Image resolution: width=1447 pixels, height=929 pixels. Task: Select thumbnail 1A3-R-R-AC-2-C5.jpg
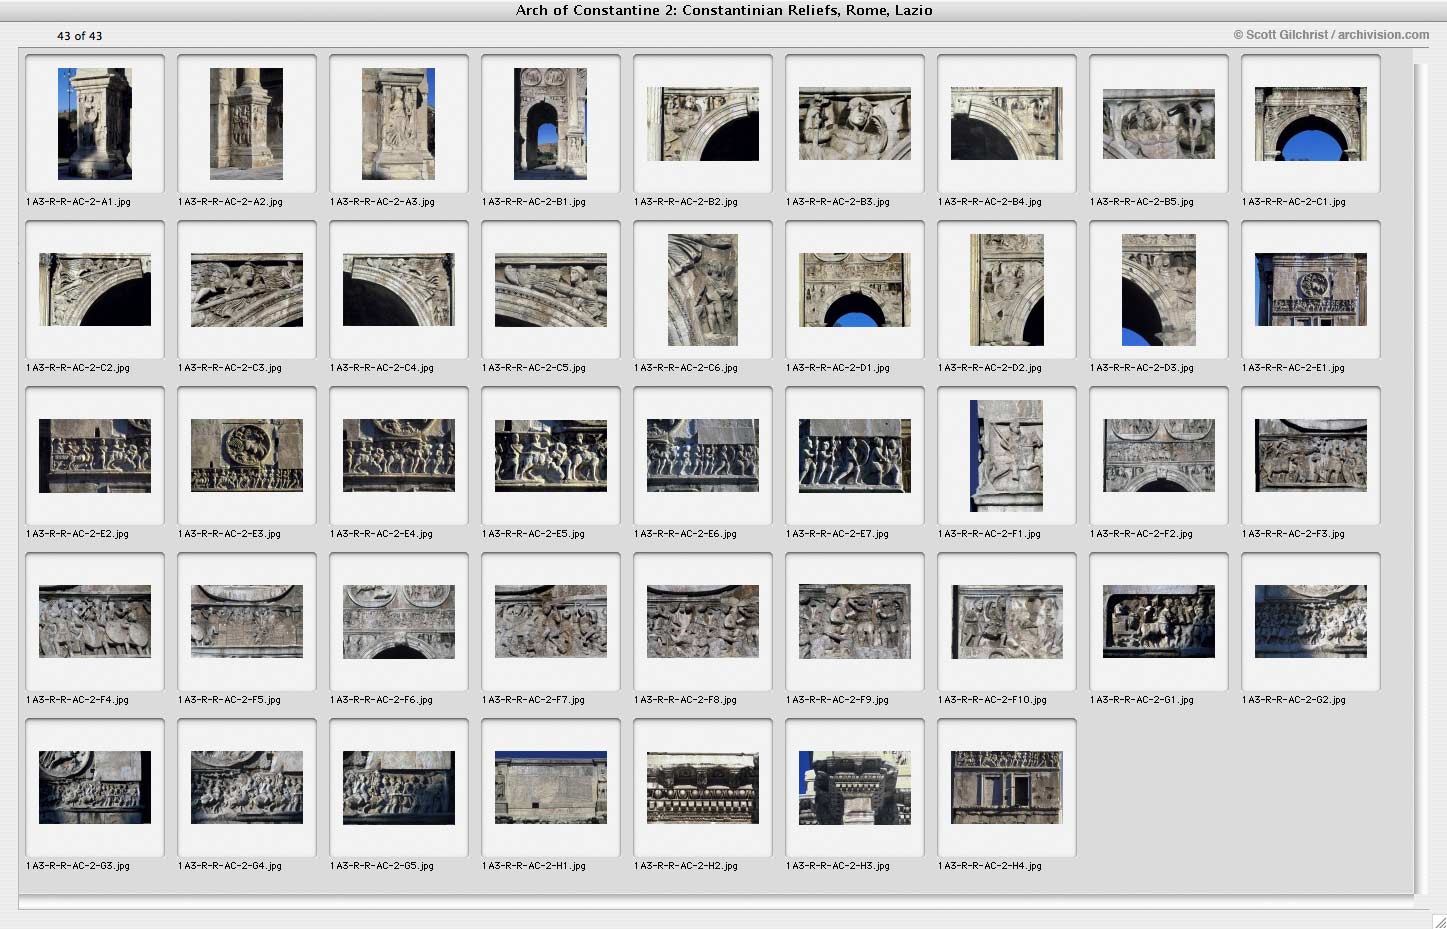point(551,290)
